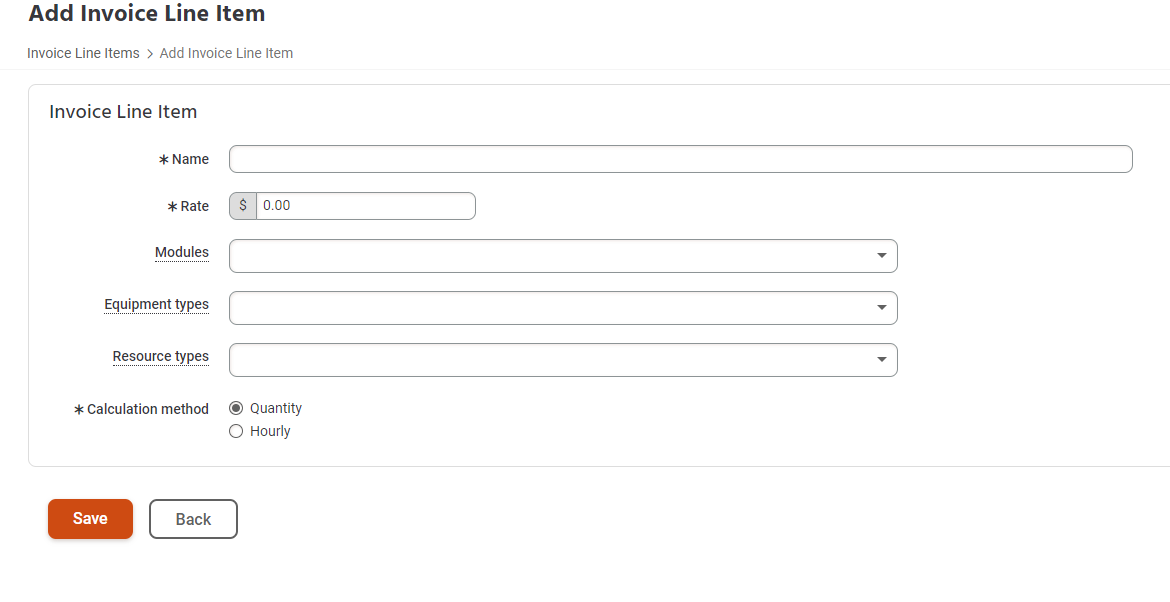Choose the Hourly radio button
This screenshot has height=602, width=1170.
click(x=236, y=431)
